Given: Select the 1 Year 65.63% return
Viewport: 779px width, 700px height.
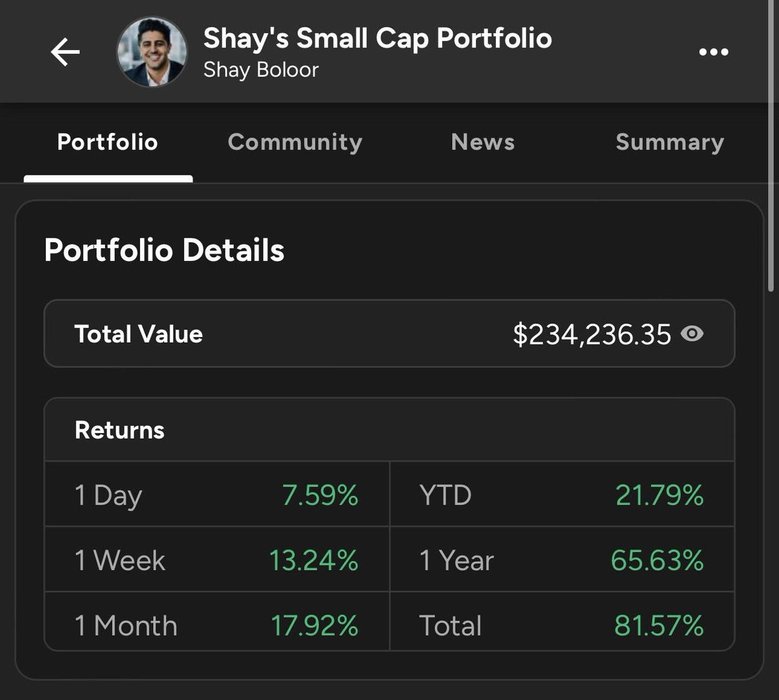Looking at the screenshot, I should (562, 559).
